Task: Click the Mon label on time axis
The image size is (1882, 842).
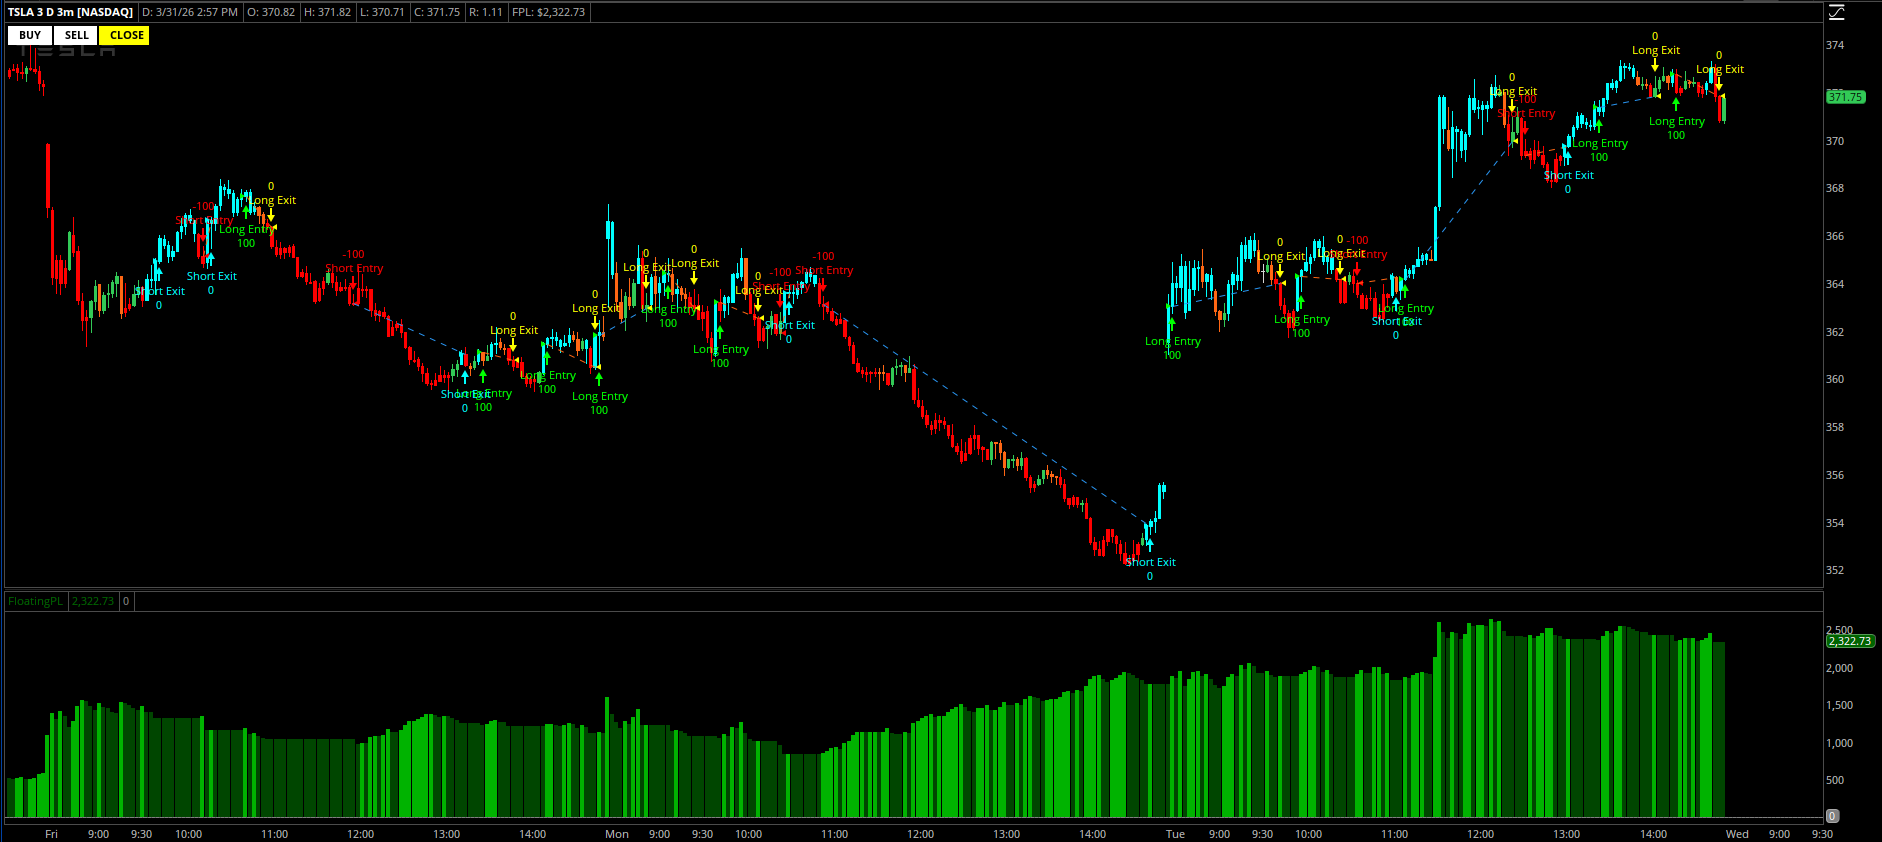Action: pos(617,834)
